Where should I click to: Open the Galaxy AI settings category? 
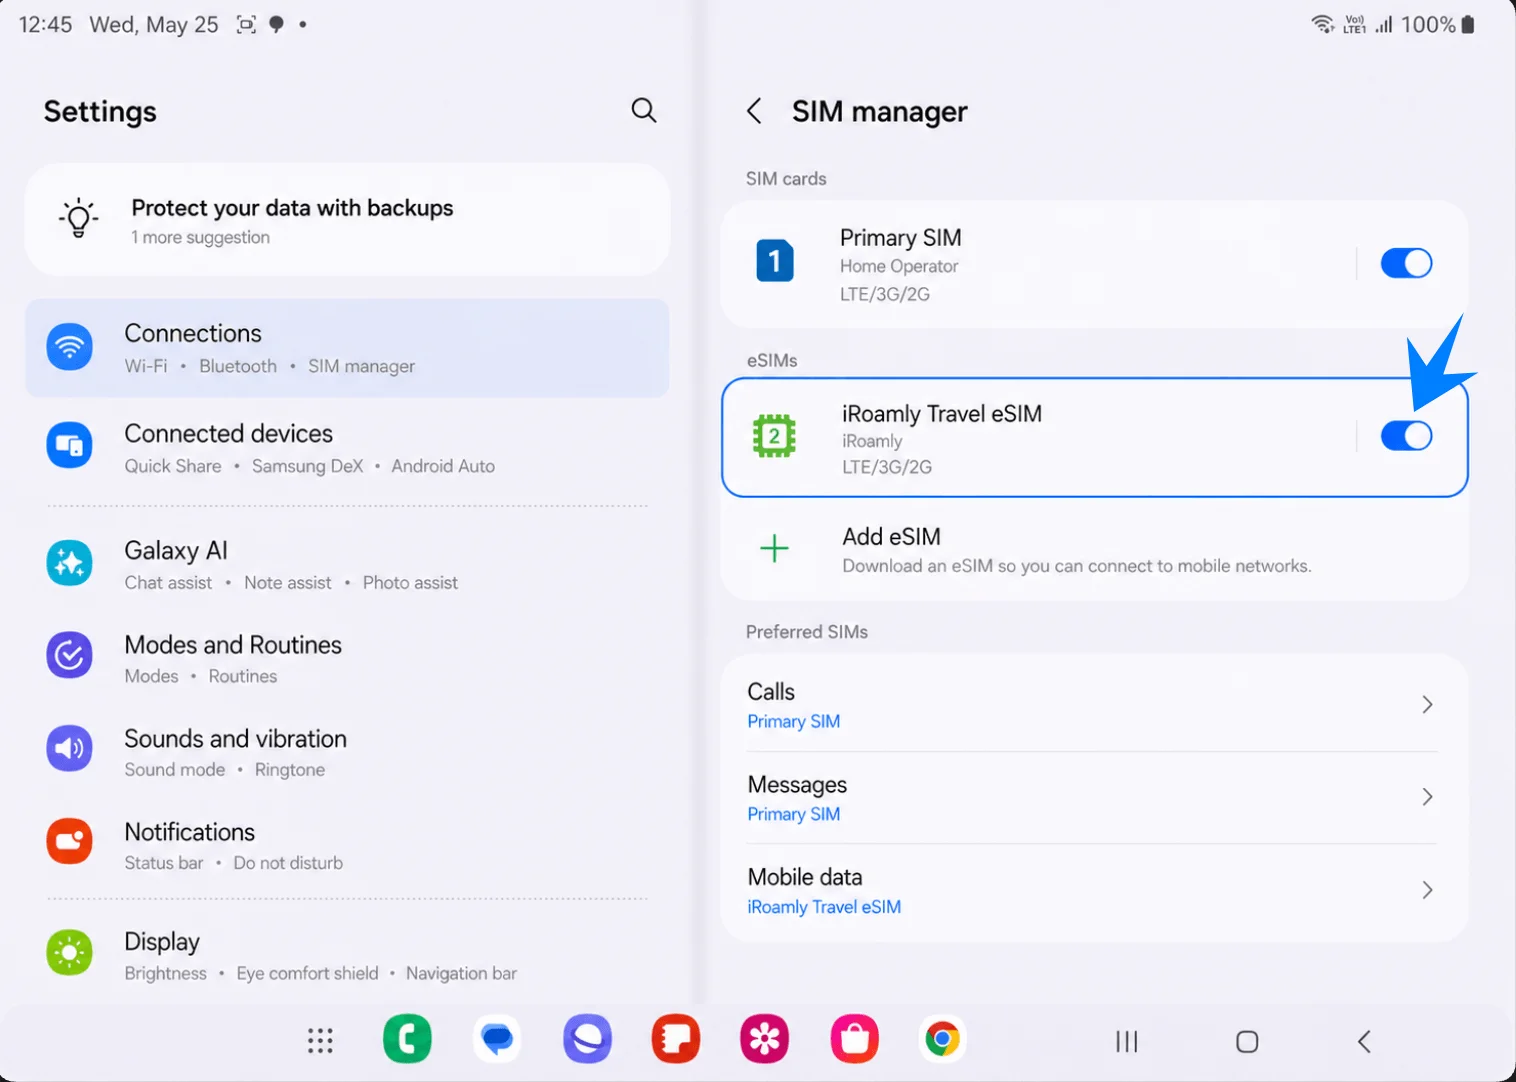[x=347, y=565]
